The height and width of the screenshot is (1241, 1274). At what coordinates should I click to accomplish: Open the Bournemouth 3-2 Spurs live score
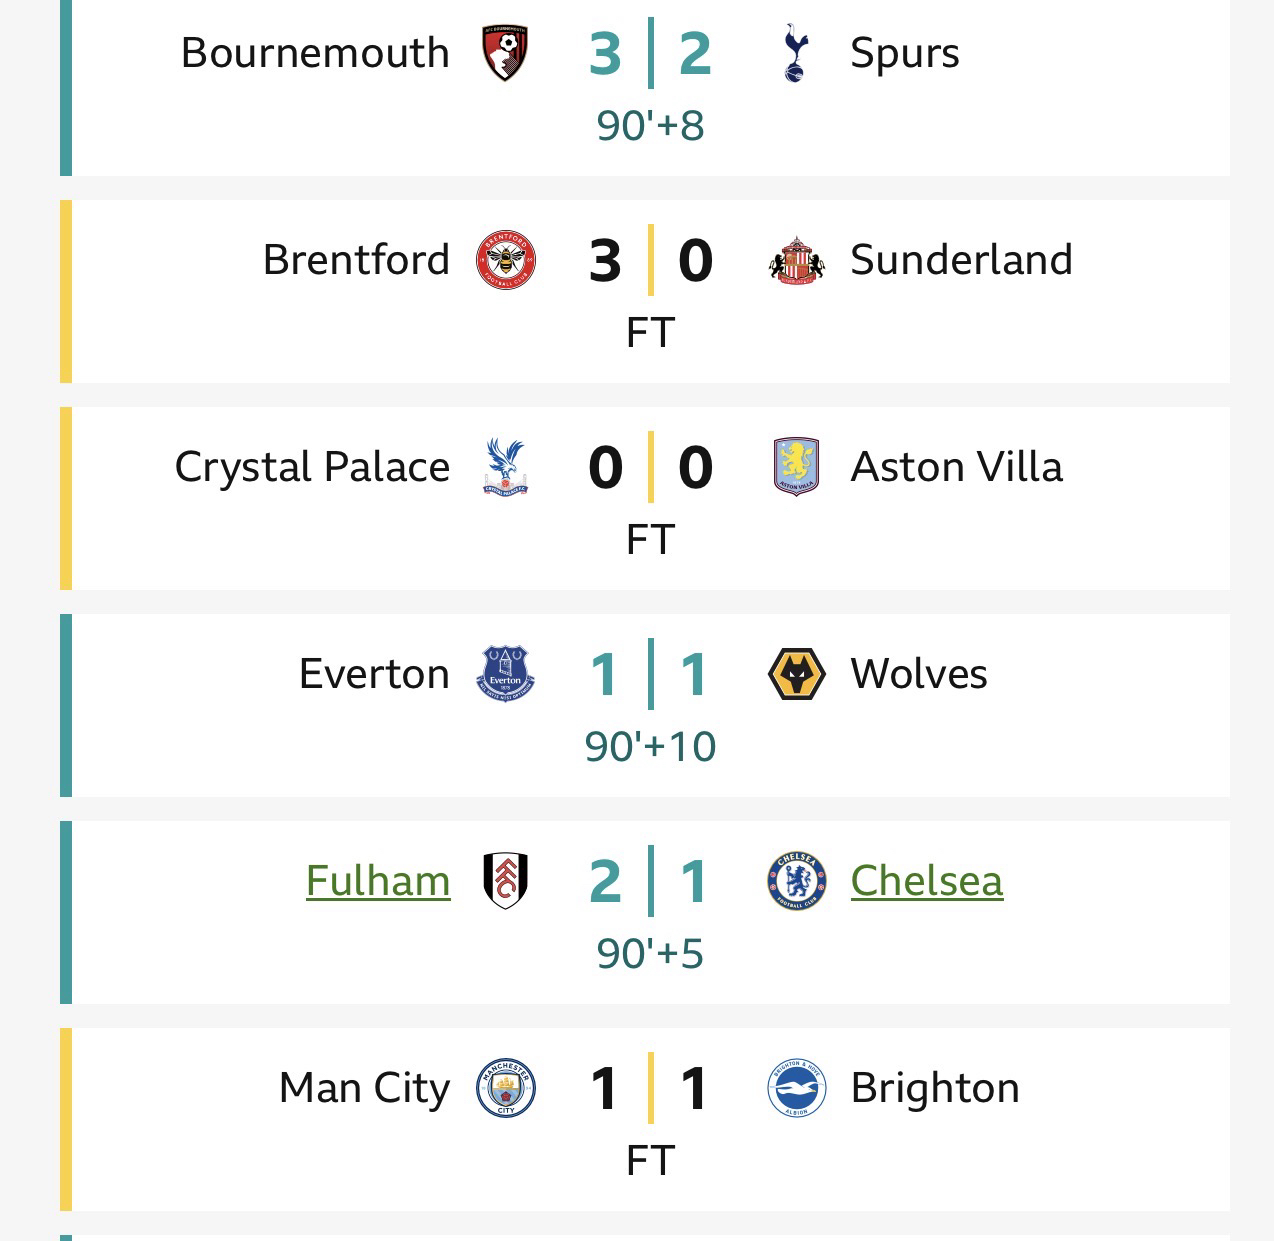pyautogui.click(x=650, y=53)
